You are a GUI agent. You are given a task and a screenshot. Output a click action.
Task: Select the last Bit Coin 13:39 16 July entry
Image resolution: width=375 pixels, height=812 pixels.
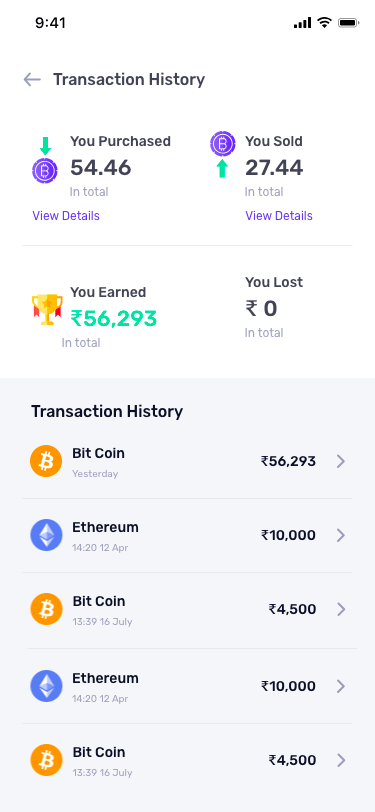(x=188, y=760)
